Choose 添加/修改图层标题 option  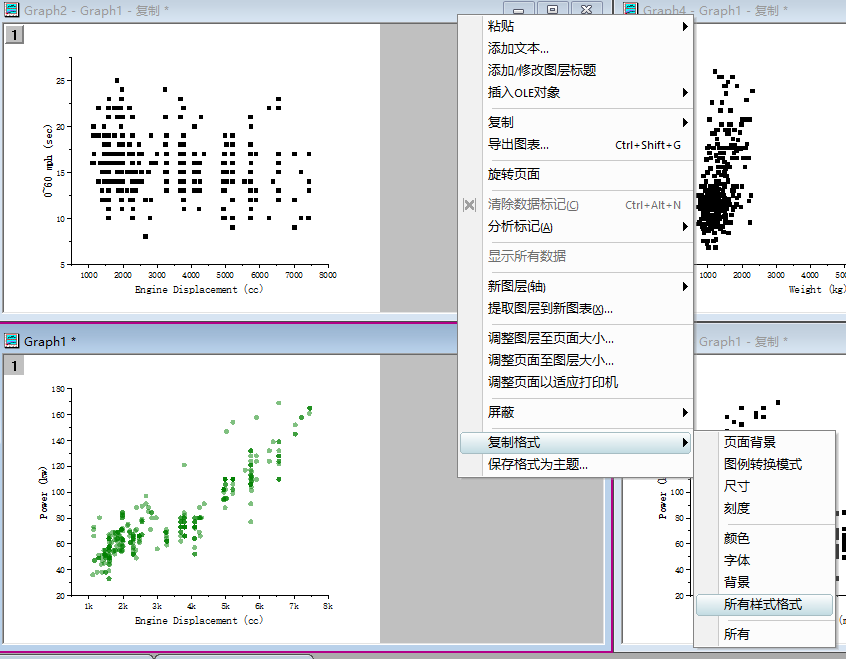[542, 71]
